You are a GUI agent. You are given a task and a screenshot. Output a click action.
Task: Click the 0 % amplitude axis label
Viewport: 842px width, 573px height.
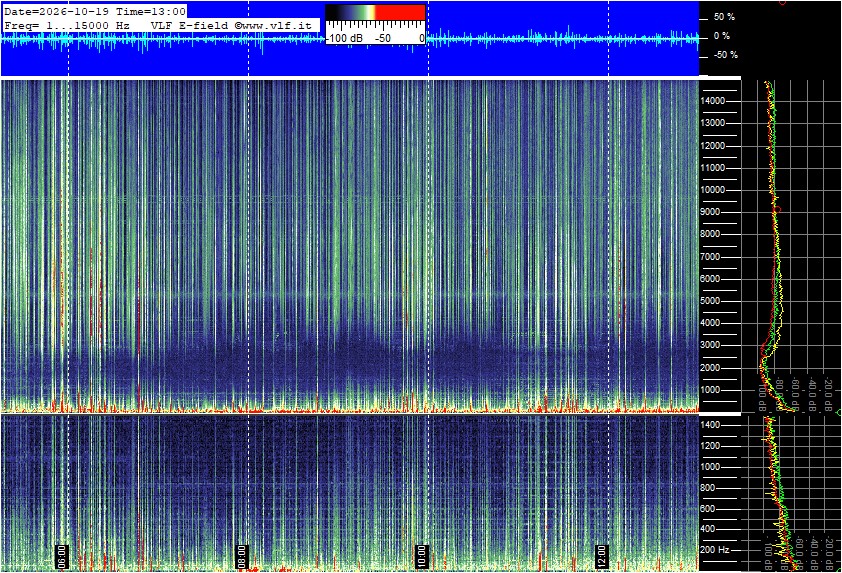click(x=722, y=36)
